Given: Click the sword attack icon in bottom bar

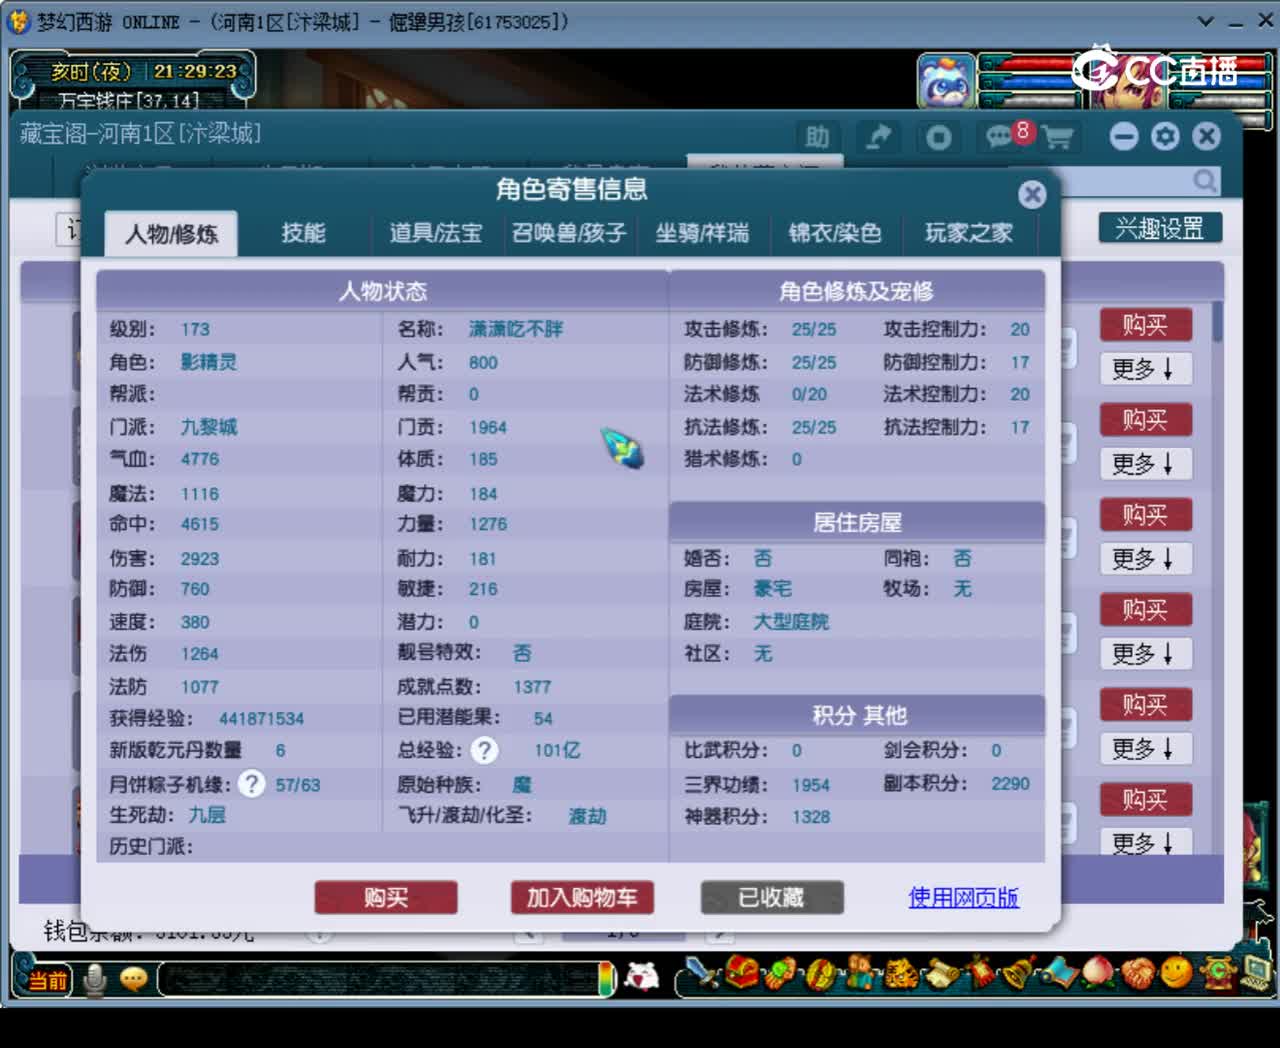Looking at the screenshot, I should 704,974.
